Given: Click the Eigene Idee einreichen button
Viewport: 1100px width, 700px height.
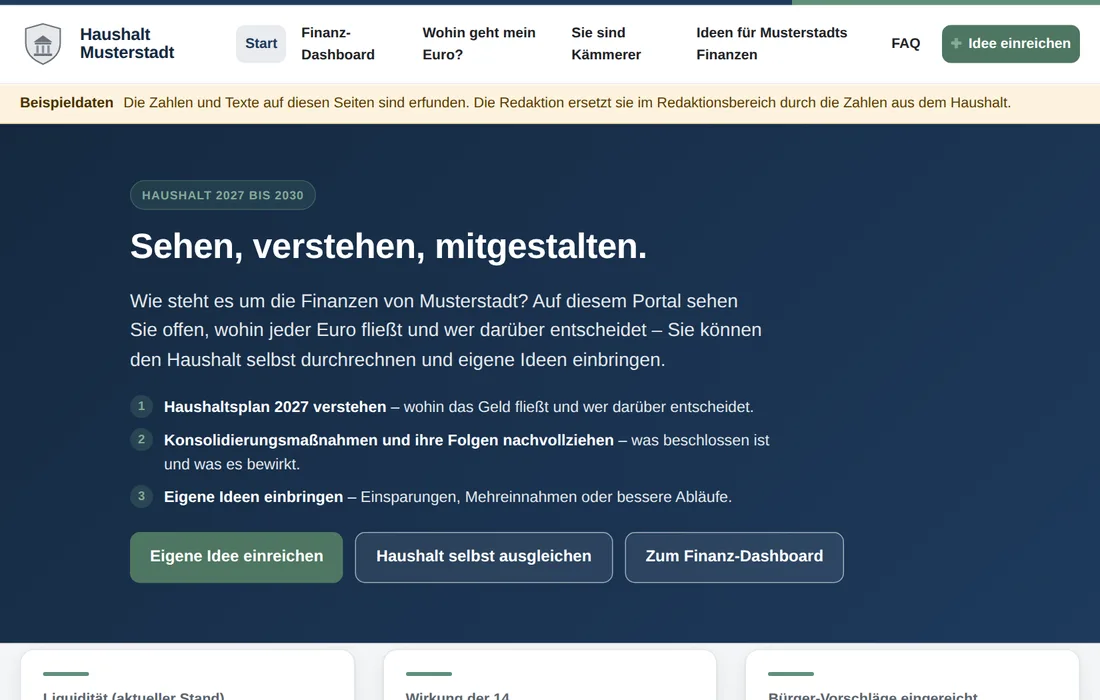Looking at the screenshot, I should click(x=236, y=557).
